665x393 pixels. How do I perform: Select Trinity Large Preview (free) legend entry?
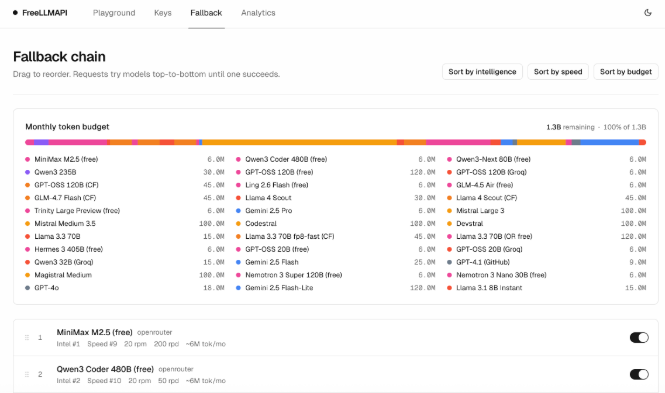point(125,211)
